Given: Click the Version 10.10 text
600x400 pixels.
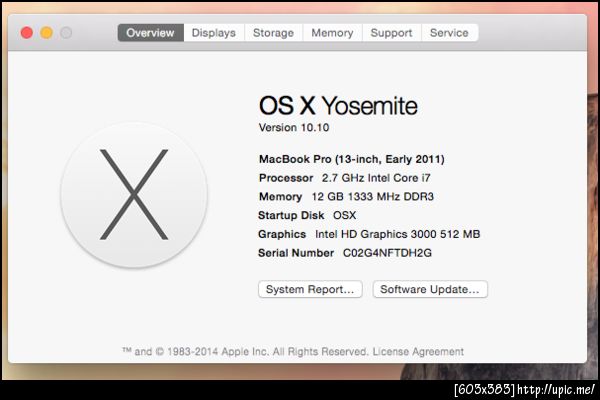Looking at the screenshot, I should (x=294, y=127).
